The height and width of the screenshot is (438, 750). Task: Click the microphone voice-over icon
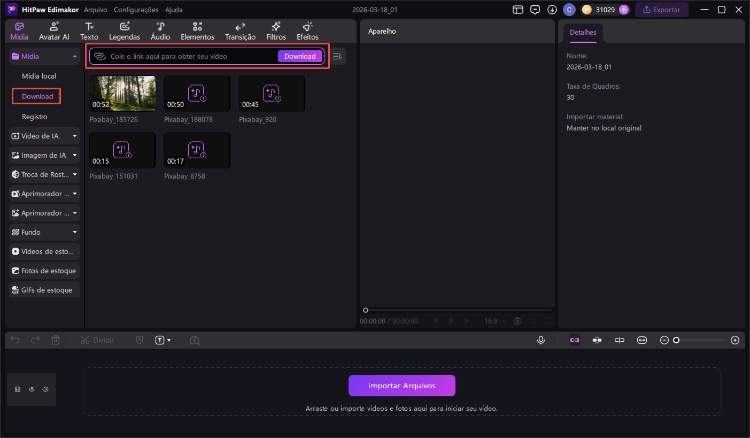point(541,340)
